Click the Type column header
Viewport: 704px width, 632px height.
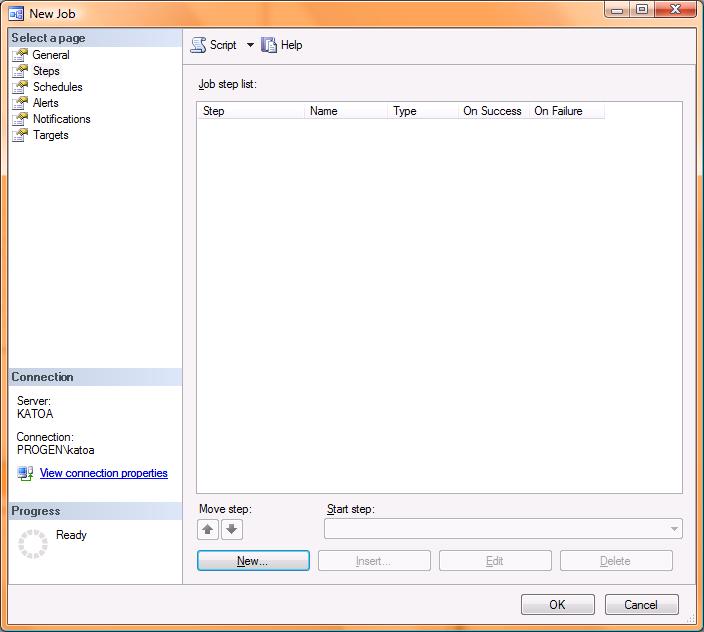click(423, 111)
